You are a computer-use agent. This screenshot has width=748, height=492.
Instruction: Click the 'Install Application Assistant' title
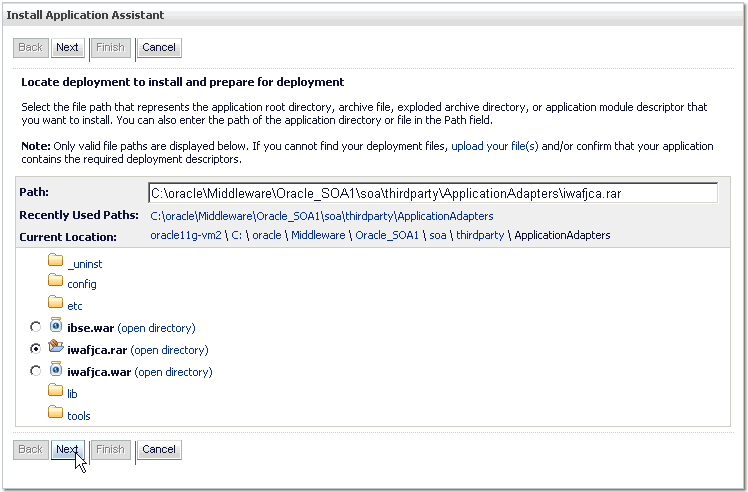pos(85,15)
